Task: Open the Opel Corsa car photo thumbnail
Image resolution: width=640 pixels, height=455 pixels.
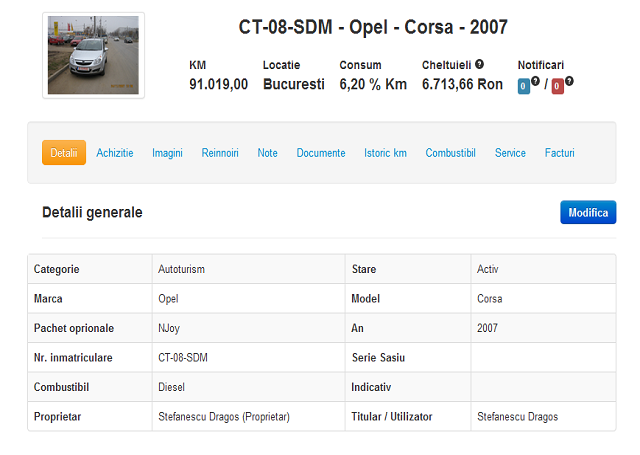Action: 93,55
